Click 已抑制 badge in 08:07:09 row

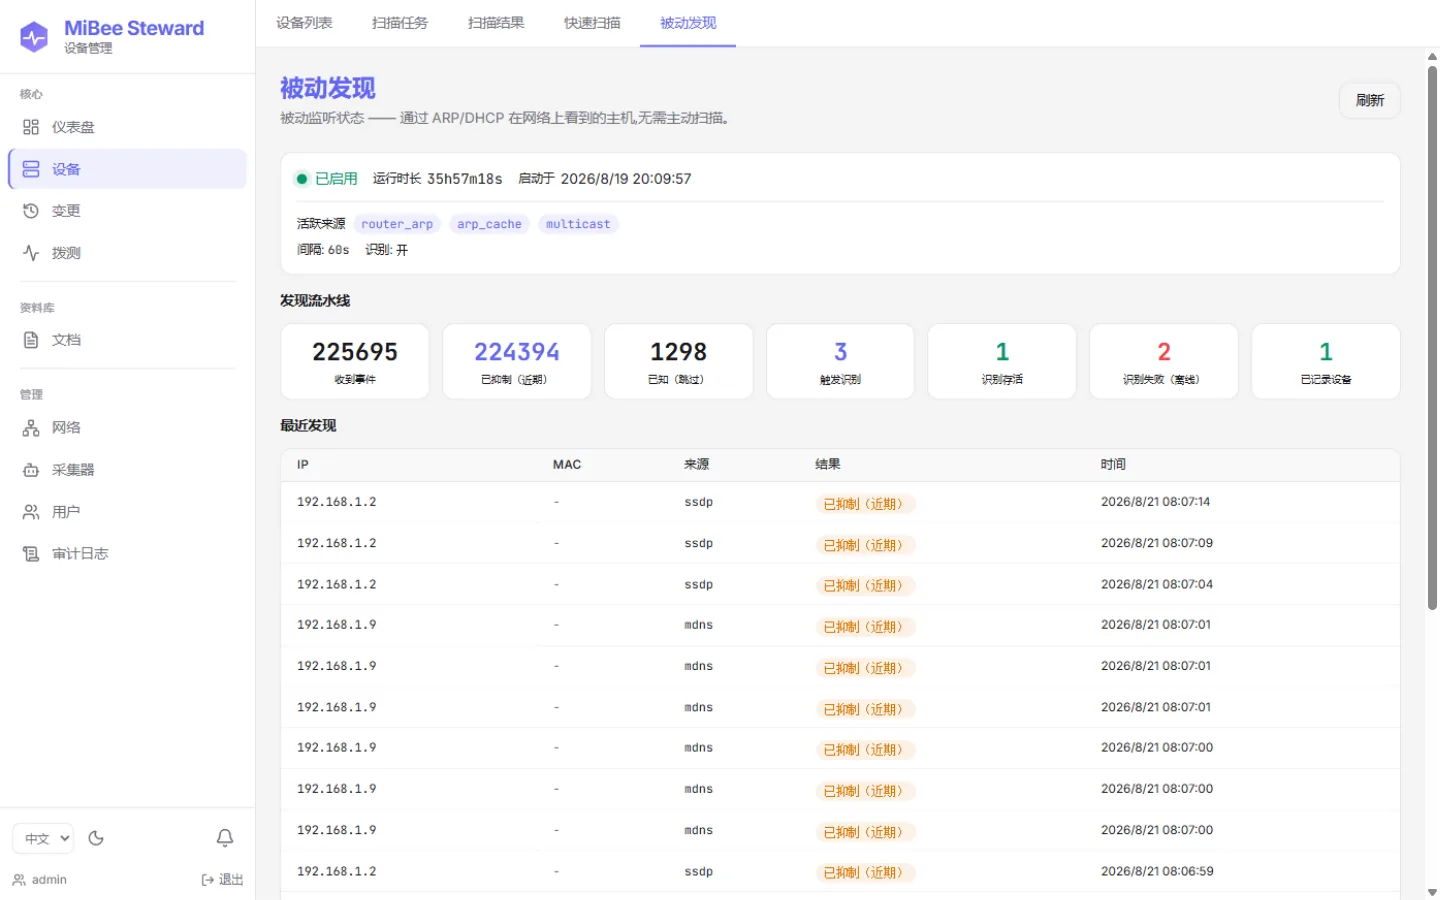click(x=865, y=545)
